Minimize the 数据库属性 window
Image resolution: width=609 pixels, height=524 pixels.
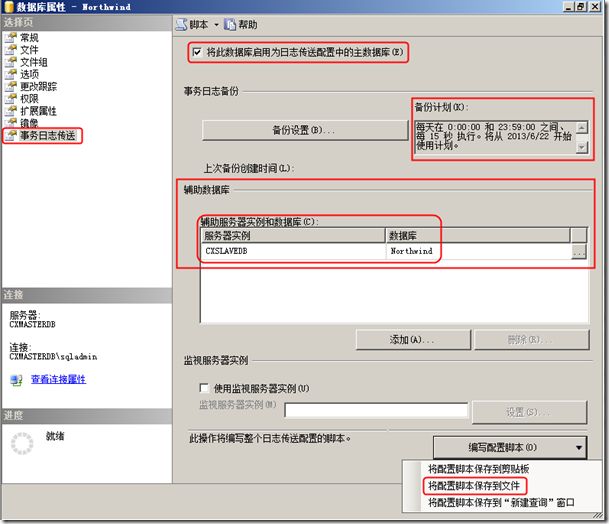(569, 7)
